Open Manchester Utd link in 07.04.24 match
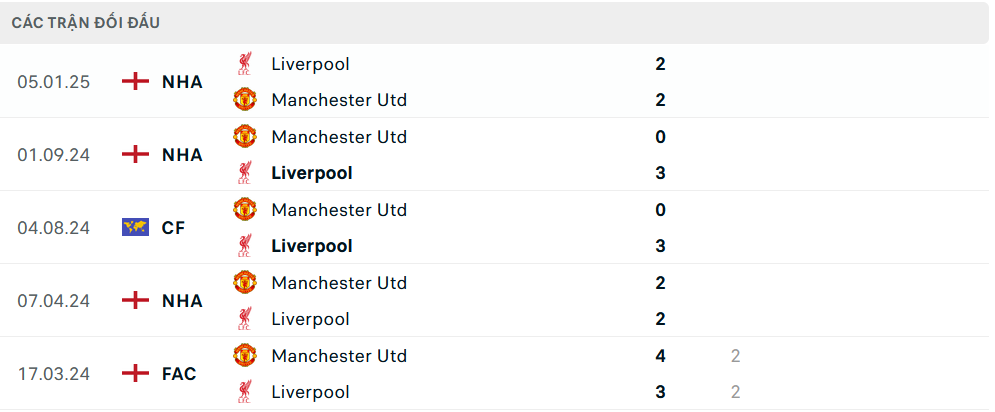This screenshot has width=995, height=412. 339,283
